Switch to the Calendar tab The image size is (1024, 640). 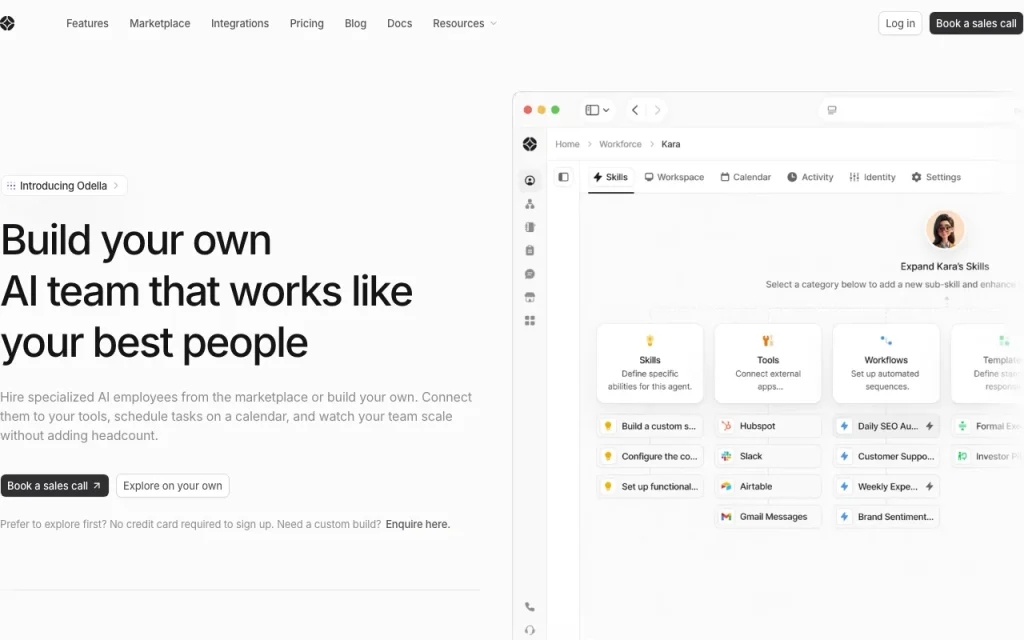pos(745,177)
